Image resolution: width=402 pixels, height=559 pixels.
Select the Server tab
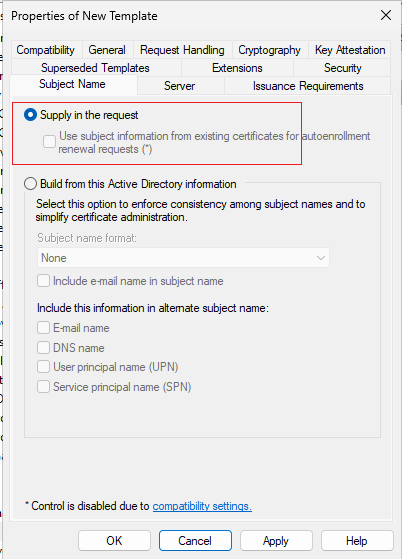(180, 86)
